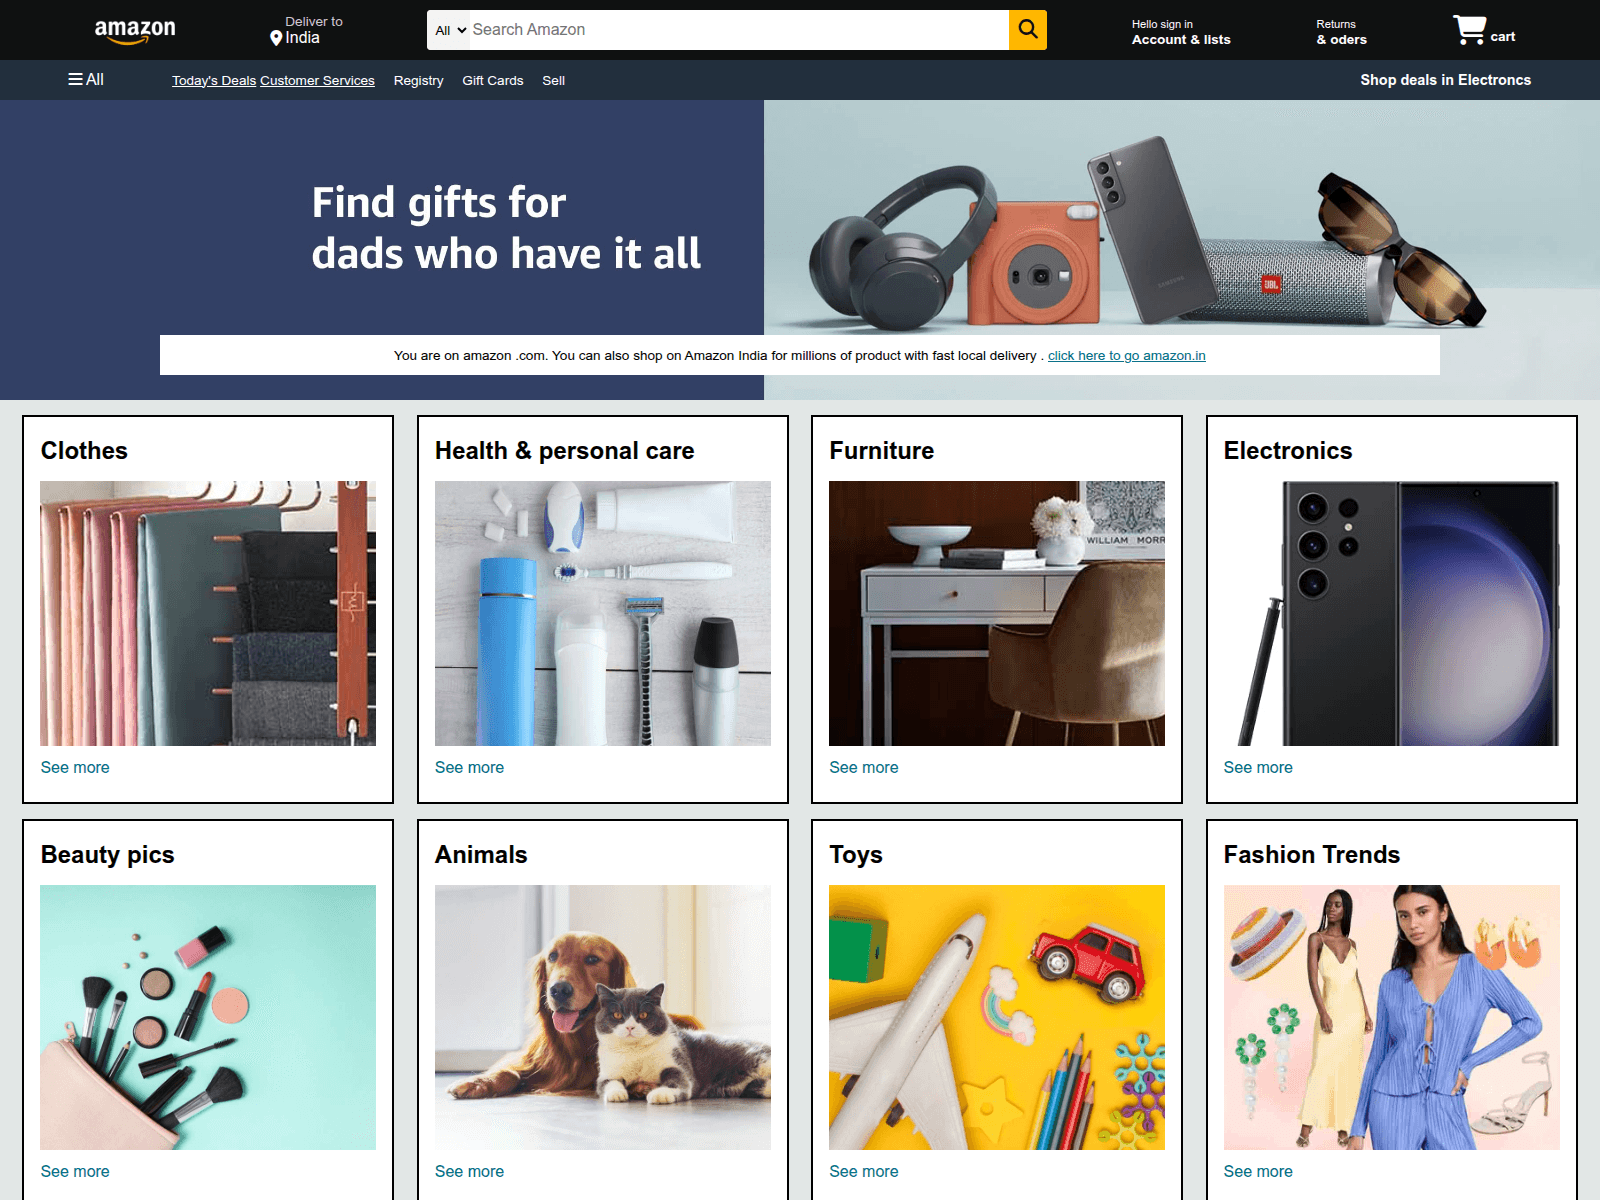Click inside the Search Amazon field
The width and height of the screenshot is (1600, 1200).
coord(738,30)
